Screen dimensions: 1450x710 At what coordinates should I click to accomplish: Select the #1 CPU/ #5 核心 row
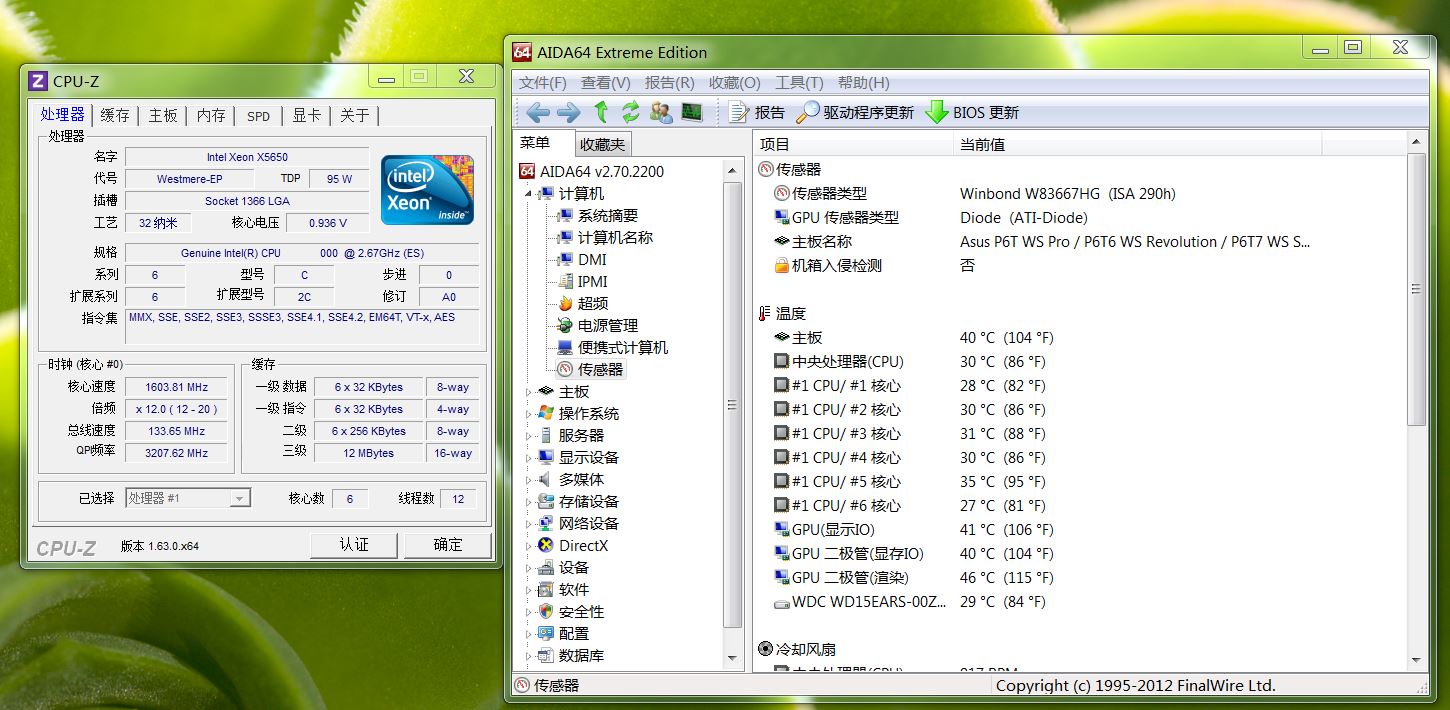(x=1080, y=481)
